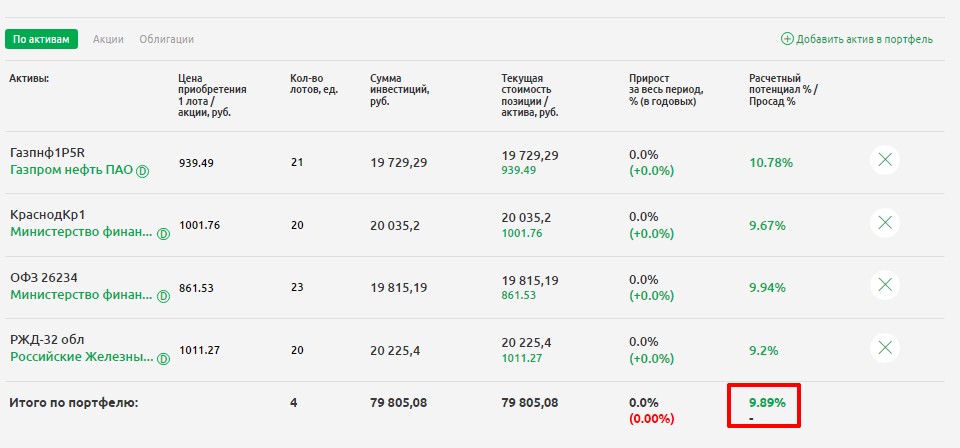This screenshot has height=448, width=960.
Task: Open Министерство финан link under КраснодКр1
Action: pos(81,232)
